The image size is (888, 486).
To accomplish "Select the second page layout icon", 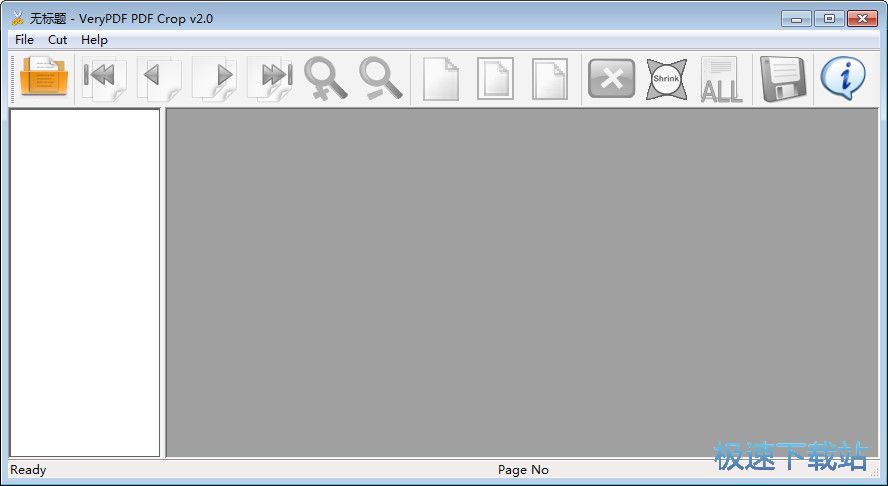I will 495,79.
